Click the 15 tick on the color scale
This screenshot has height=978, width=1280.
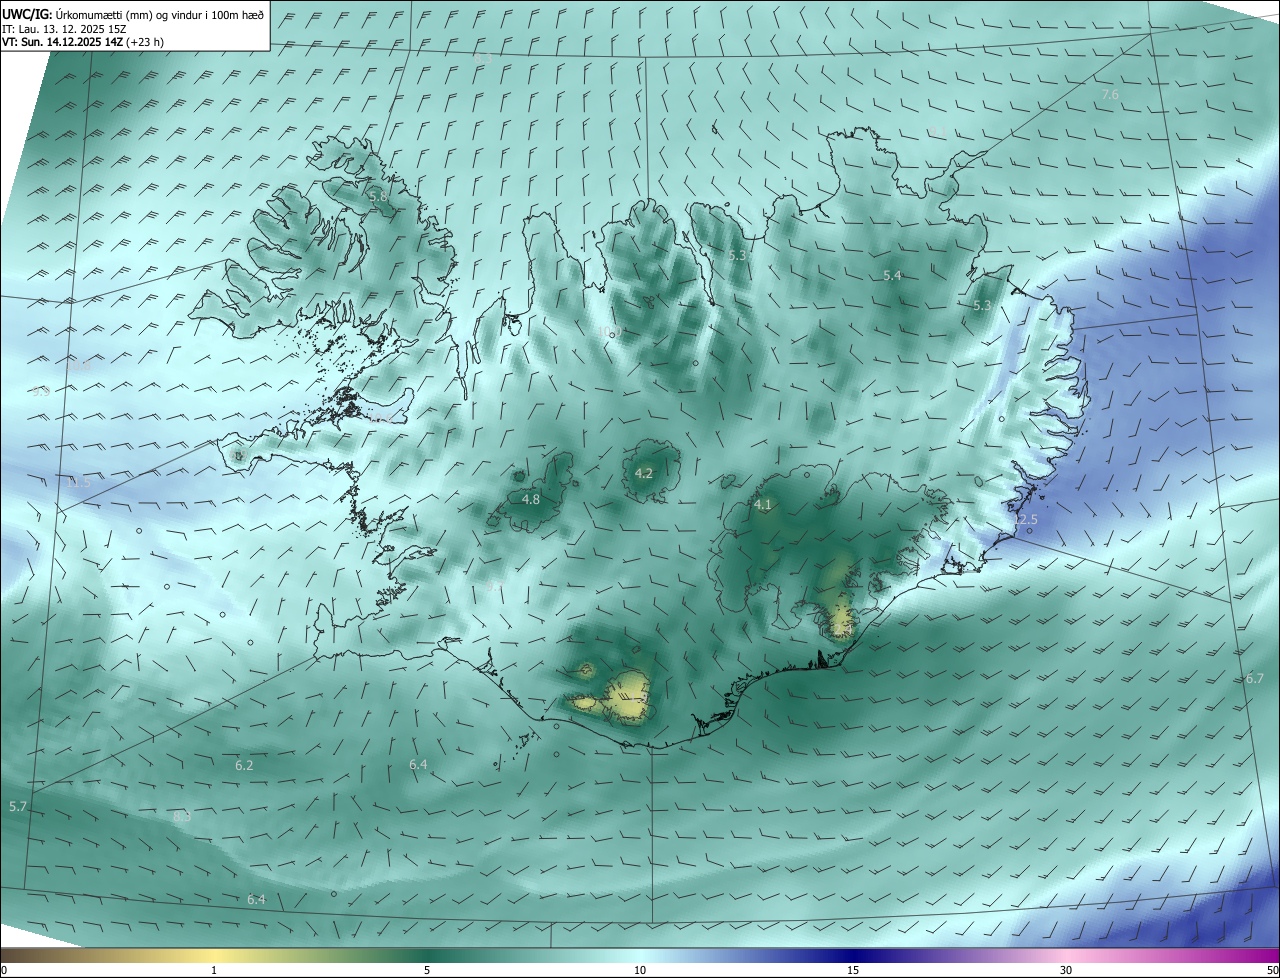point(853,970)
